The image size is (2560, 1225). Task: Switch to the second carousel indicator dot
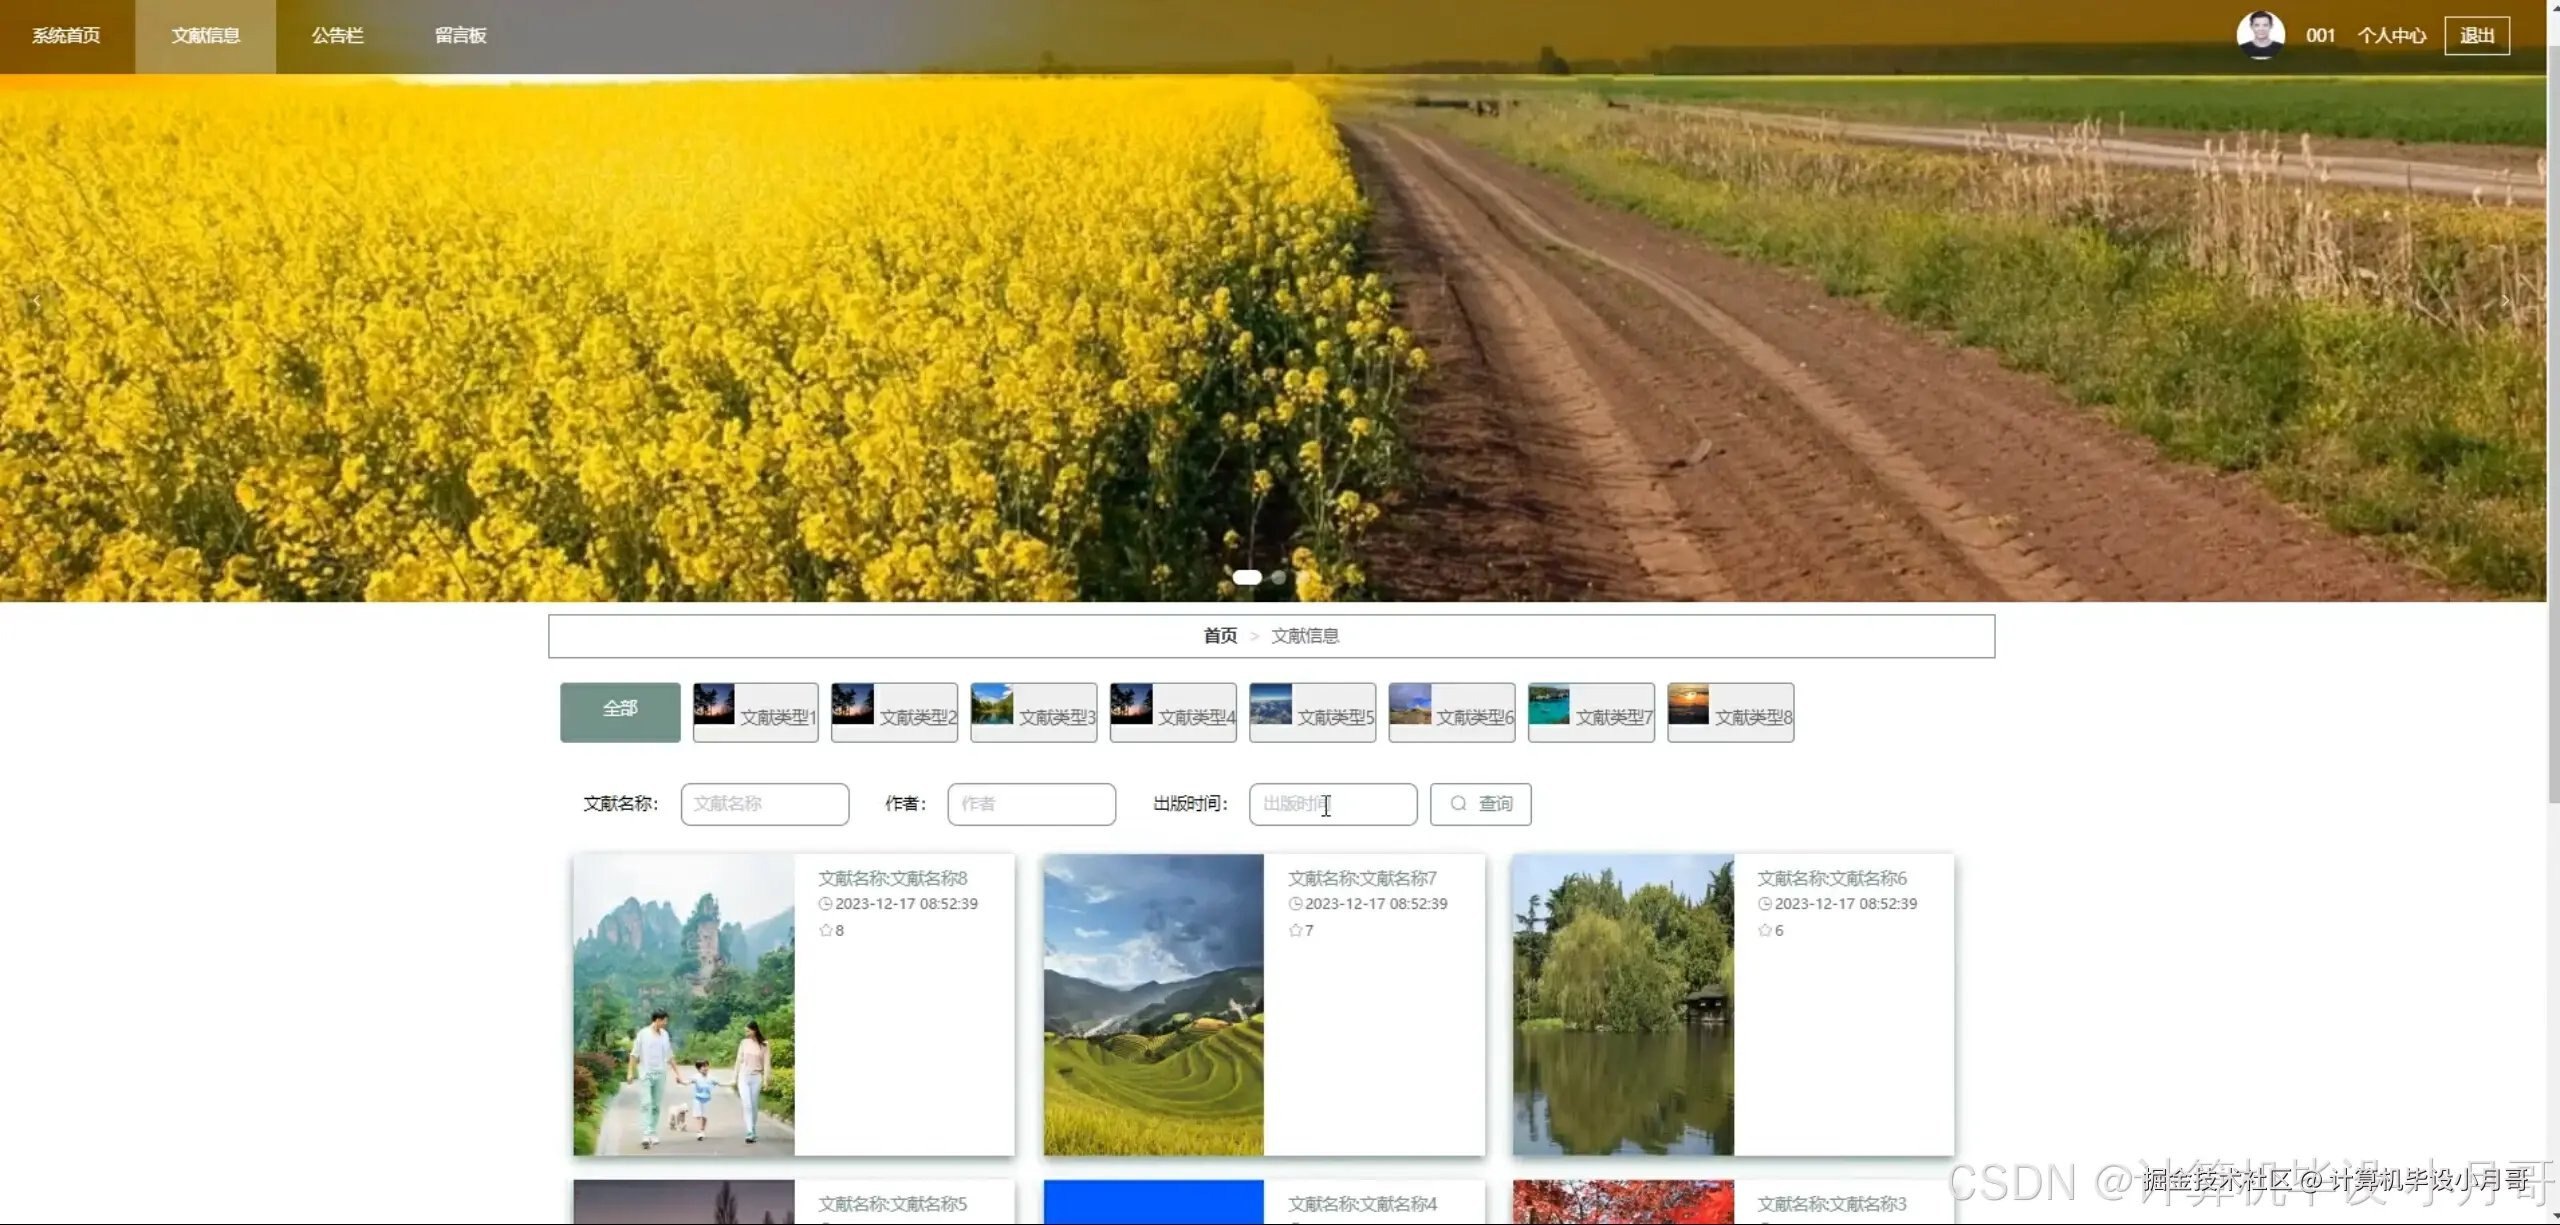coord(1278,577)
